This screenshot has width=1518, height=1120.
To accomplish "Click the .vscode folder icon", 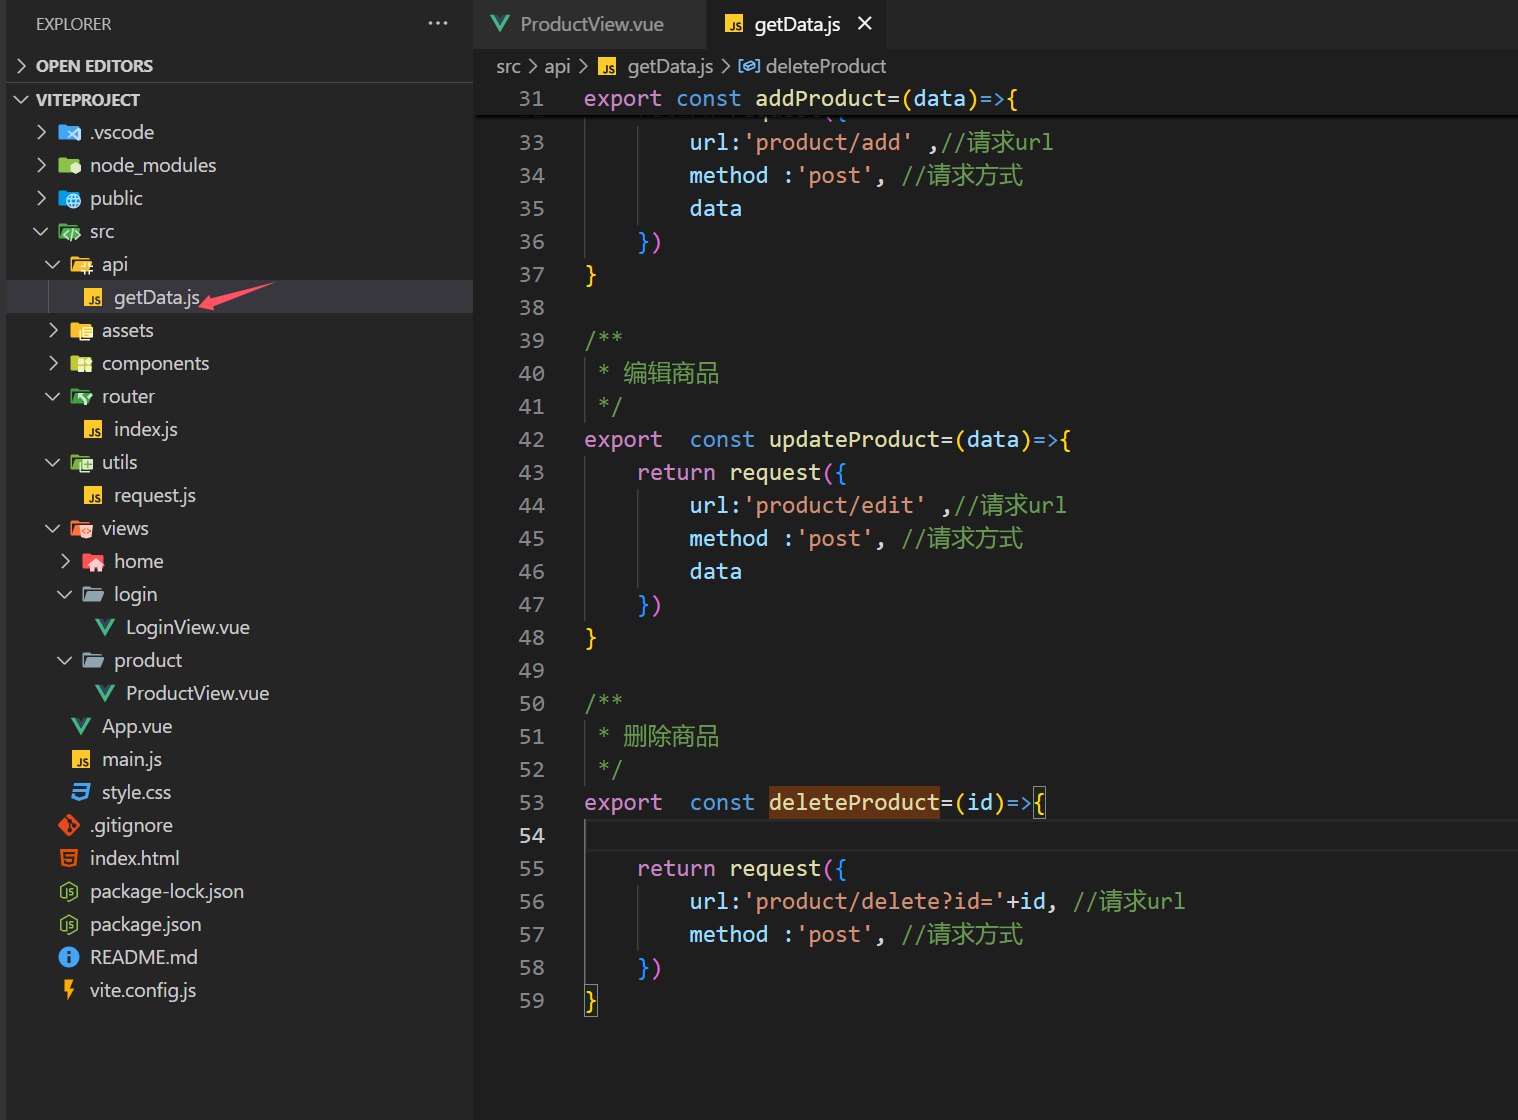I will tap(69, 132).
